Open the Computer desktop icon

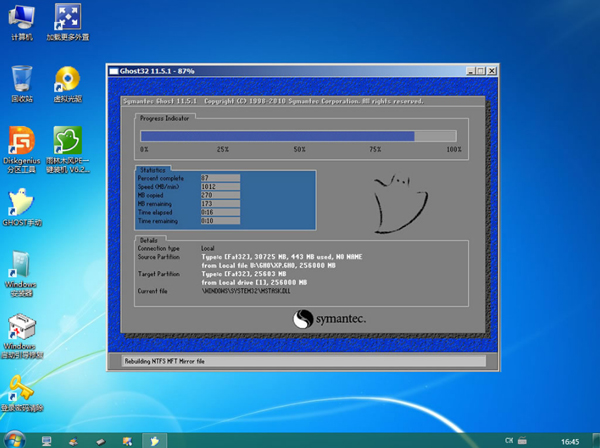click(21, 18)
